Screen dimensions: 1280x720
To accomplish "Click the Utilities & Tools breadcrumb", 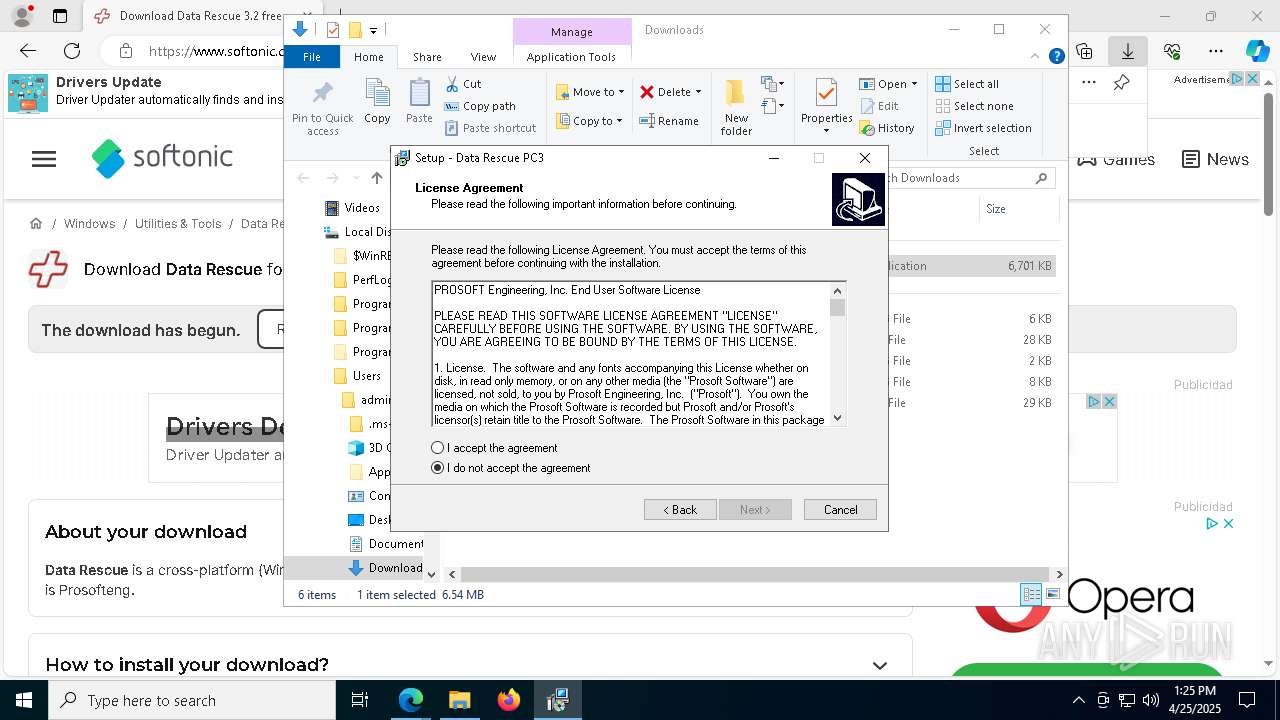I will point(178,224).
